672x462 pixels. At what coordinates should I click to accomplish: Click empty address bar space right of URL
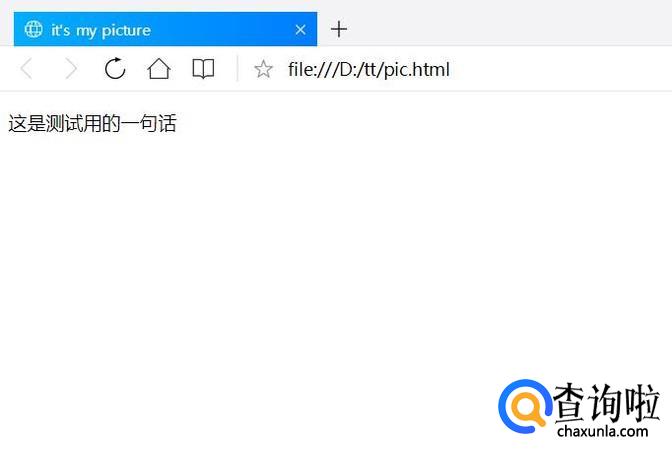click(557, 69)
